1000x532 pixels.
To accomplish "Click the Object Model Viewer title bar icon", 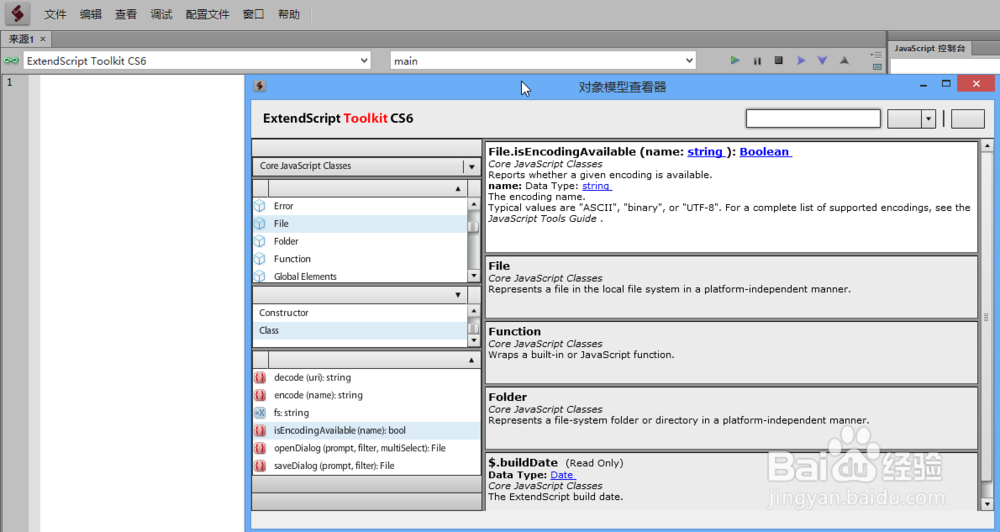I will 260,86.
